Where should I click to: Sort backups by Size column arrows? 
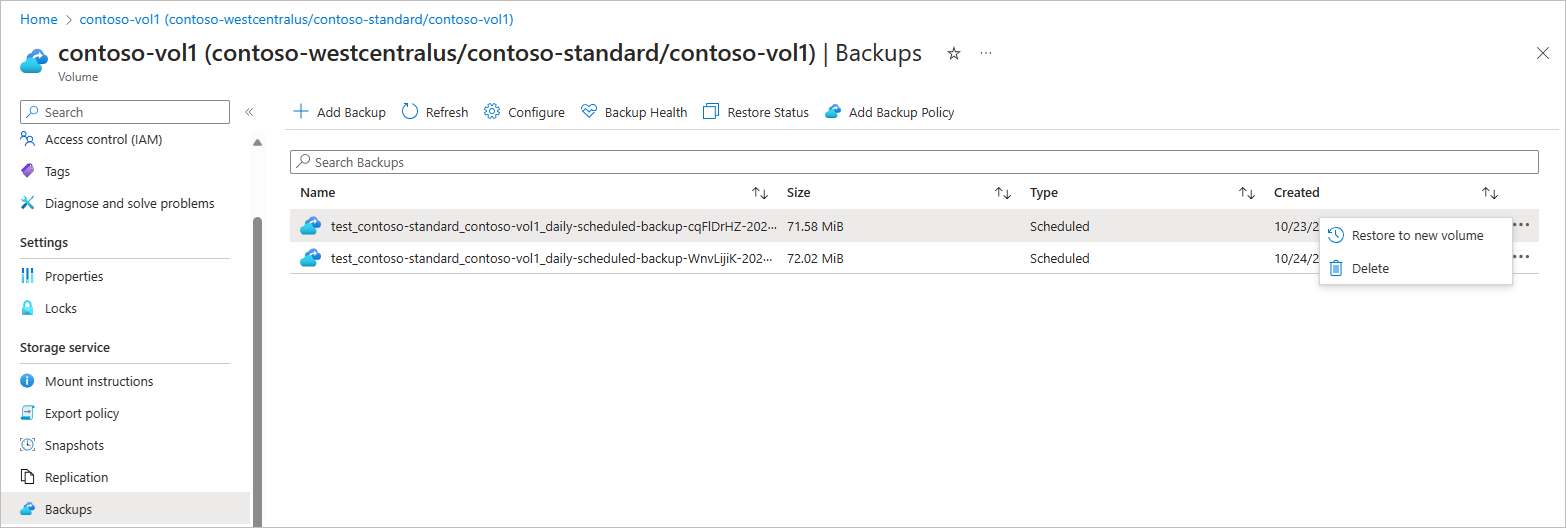1003,193
